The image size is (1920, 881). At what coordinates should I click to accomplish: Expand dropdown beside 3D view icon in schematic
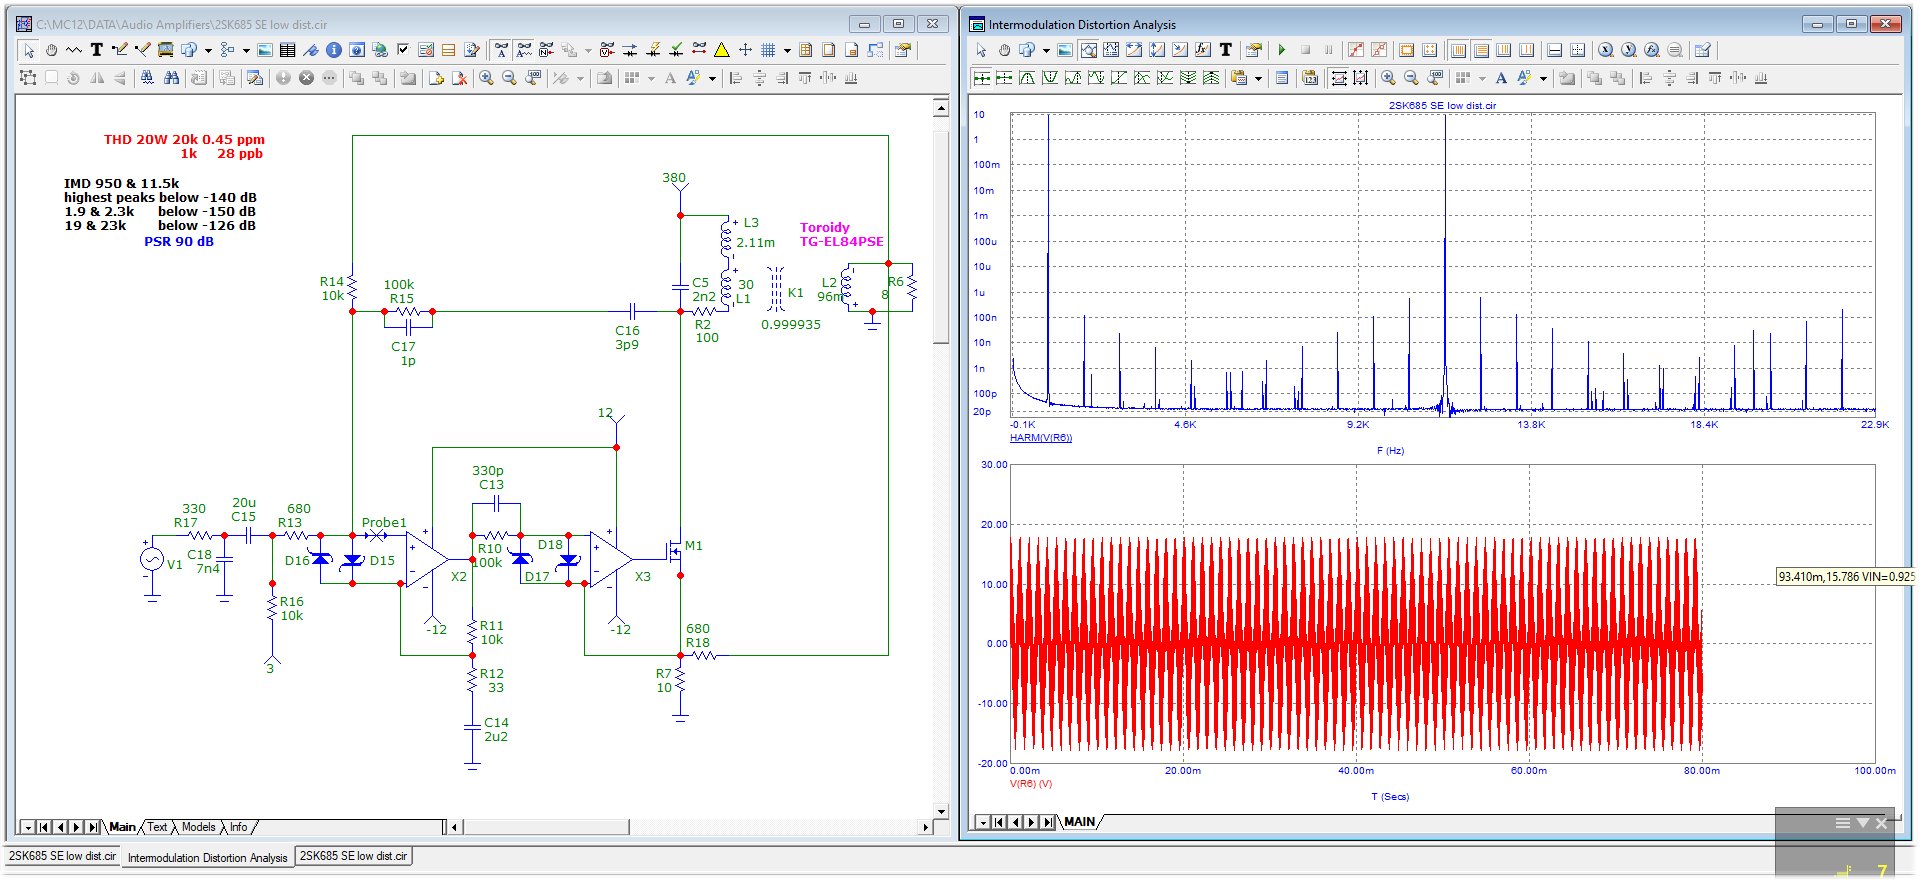coord(208,50)
